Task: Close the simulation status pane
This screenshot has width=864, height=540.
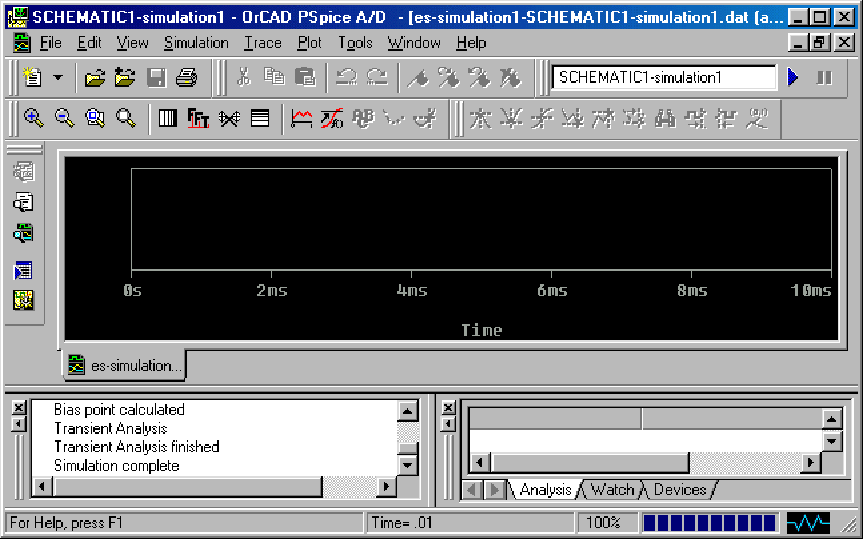Action: 449,407
